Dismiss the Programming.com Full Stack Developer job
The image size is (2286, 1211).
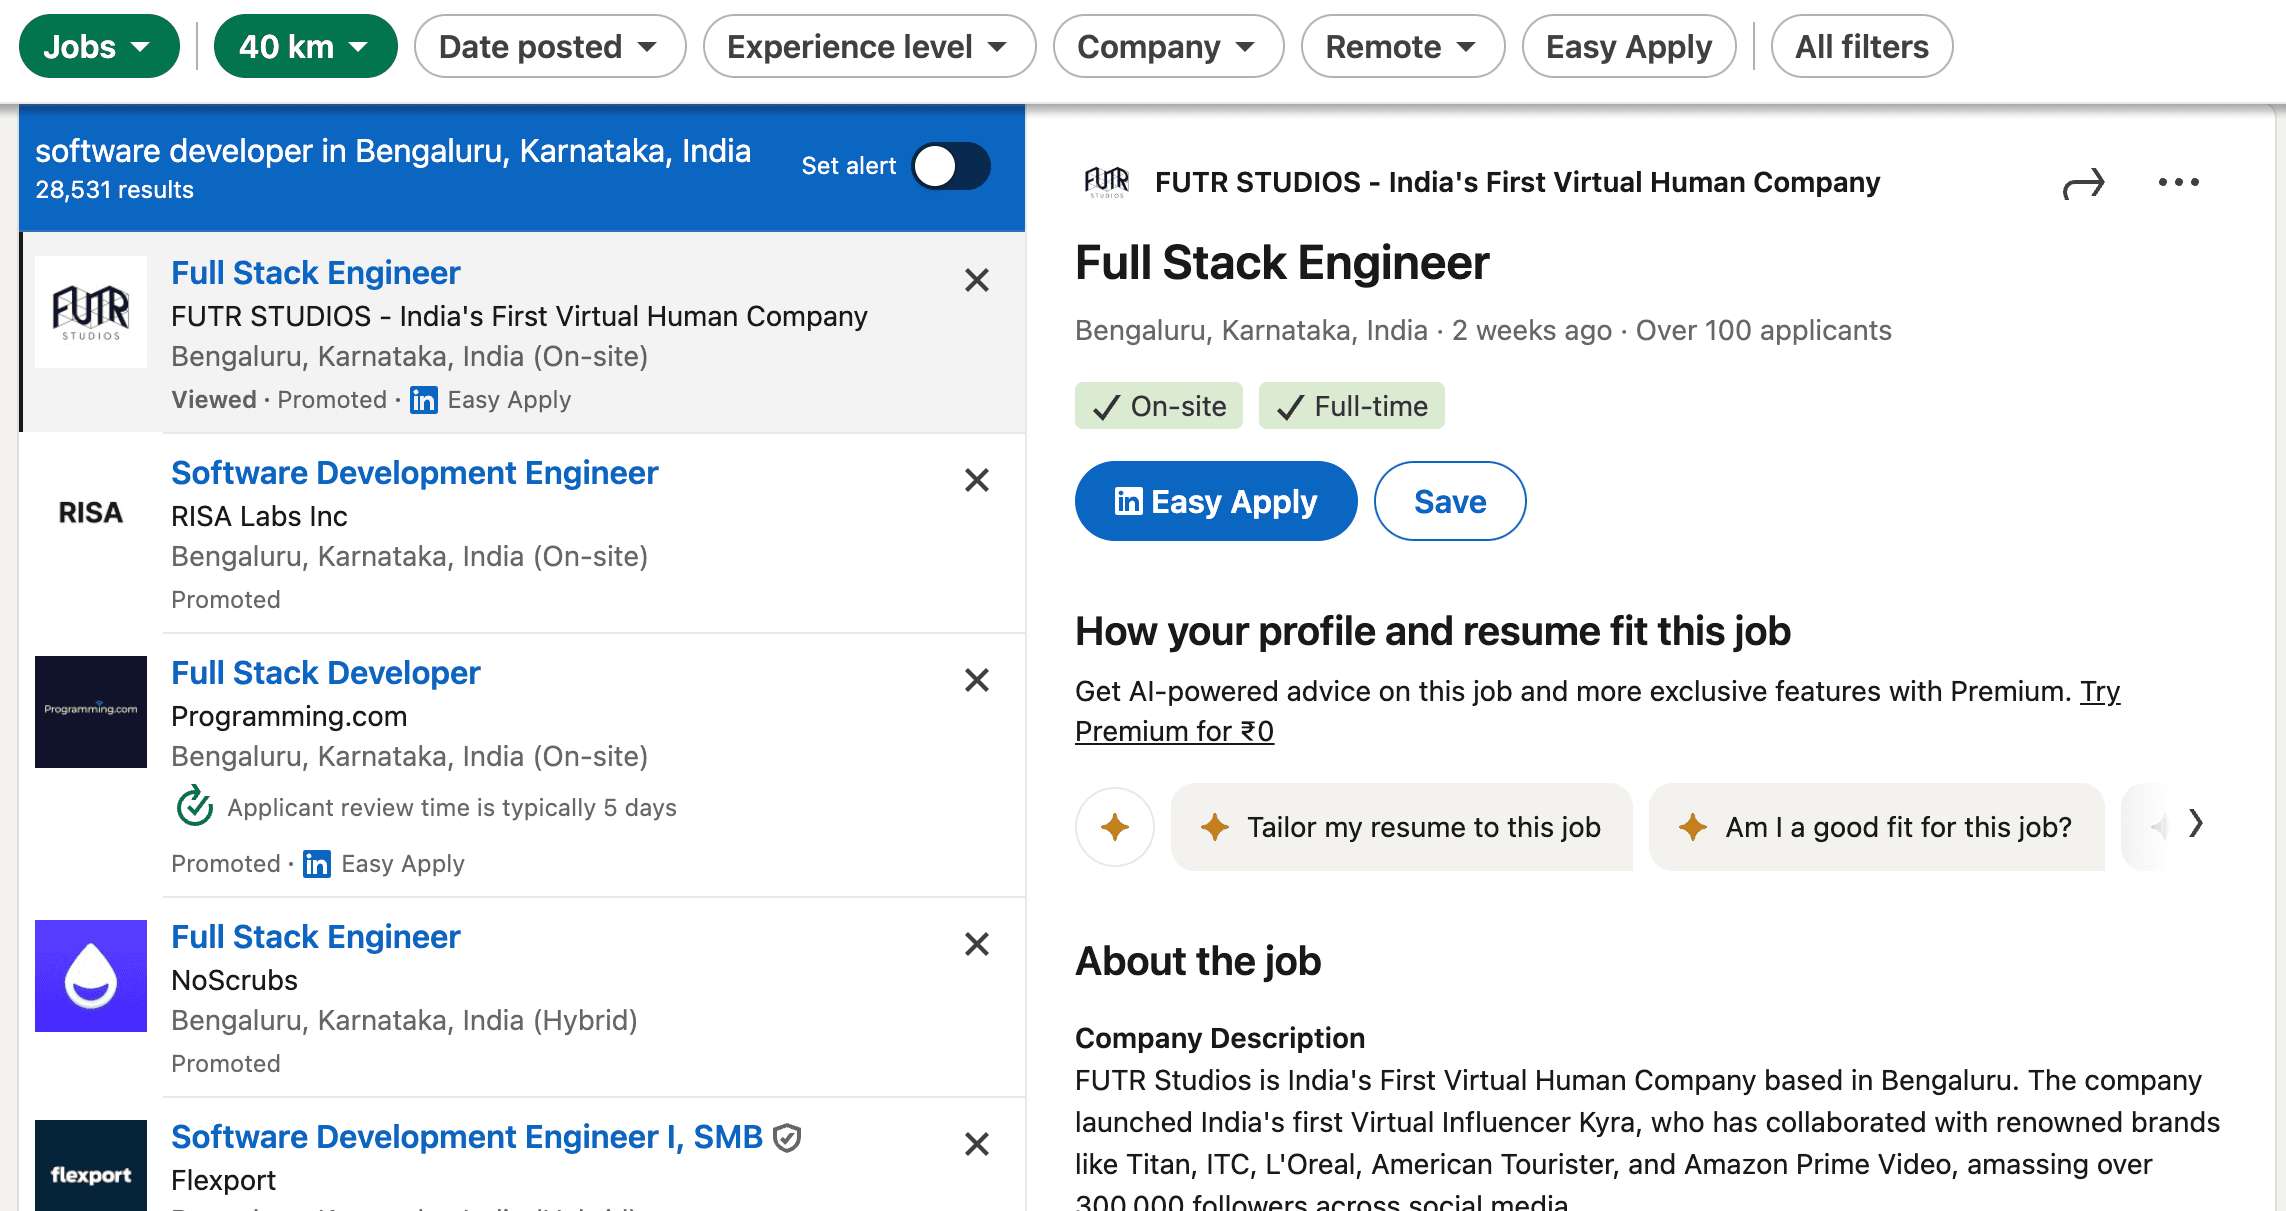(977, 680)
